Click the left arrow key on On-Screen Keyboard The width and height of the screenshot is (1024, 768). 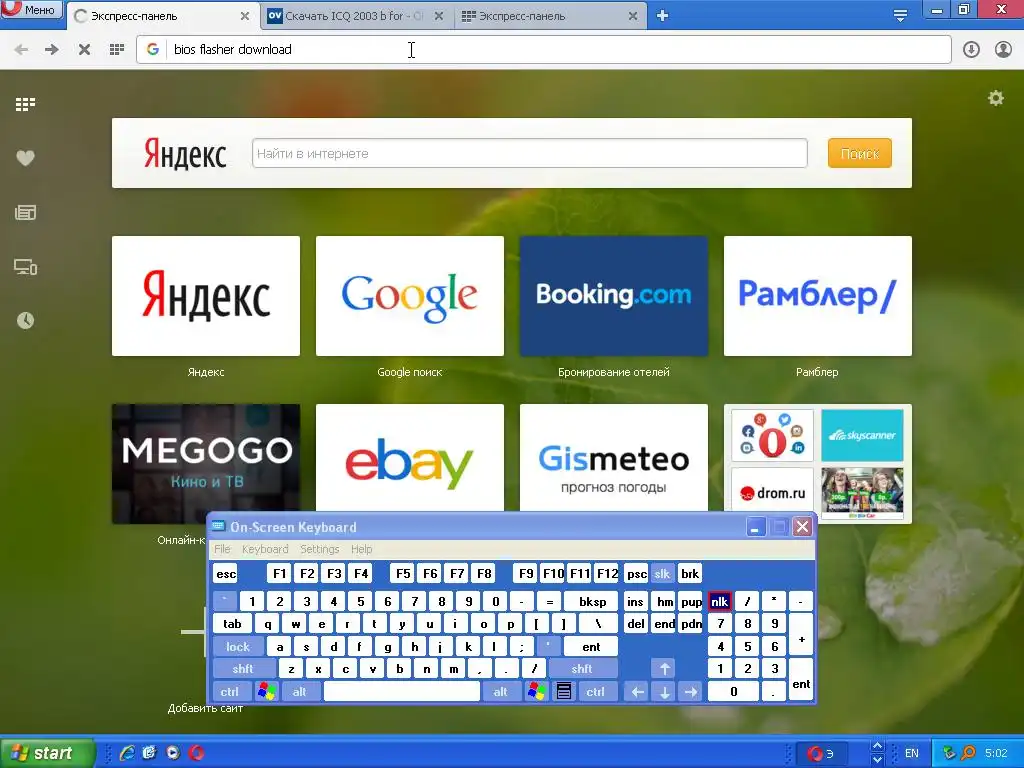coord(638,692)
